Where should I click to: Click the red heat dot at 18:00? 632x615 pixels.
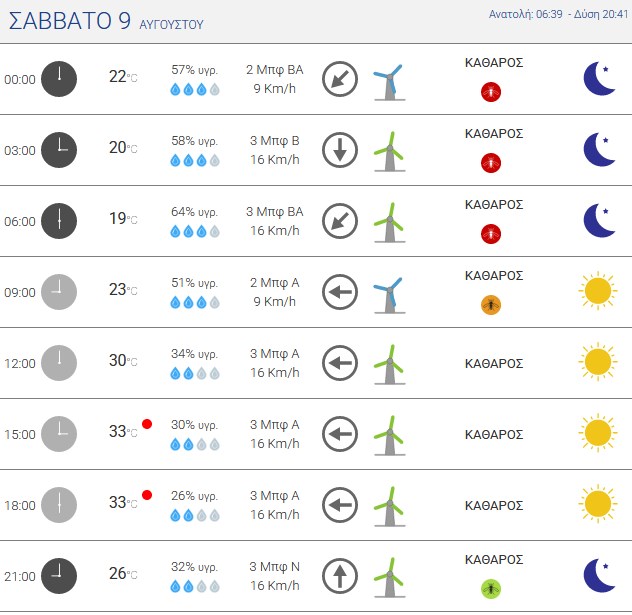pos(147,495)
